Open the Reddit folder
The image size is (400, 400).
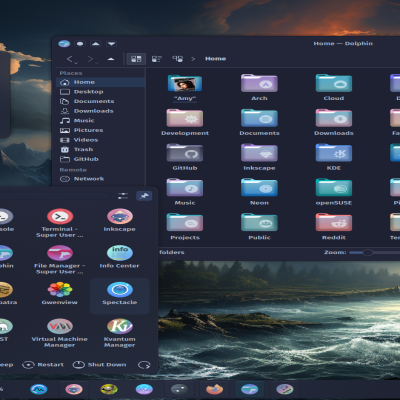[334, 227]
